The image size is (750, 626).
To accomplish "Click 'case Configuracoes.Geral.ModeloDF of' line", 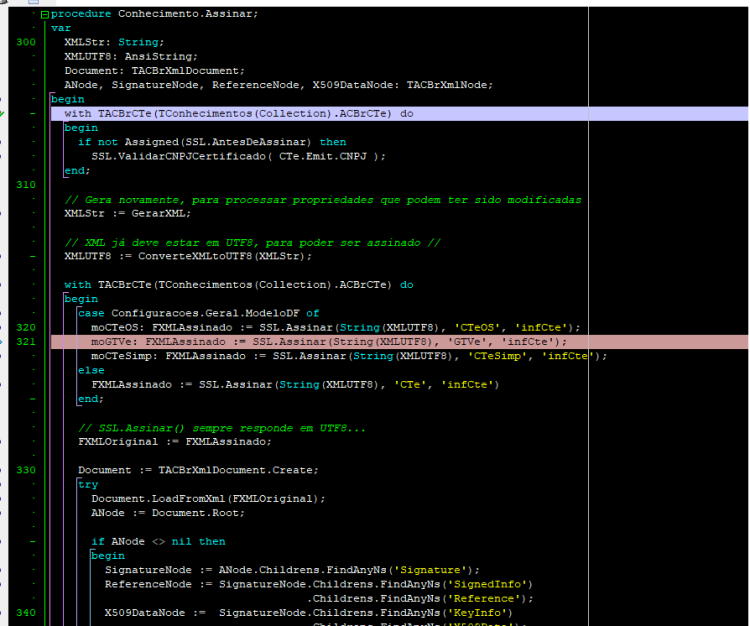I will point(199,313).
